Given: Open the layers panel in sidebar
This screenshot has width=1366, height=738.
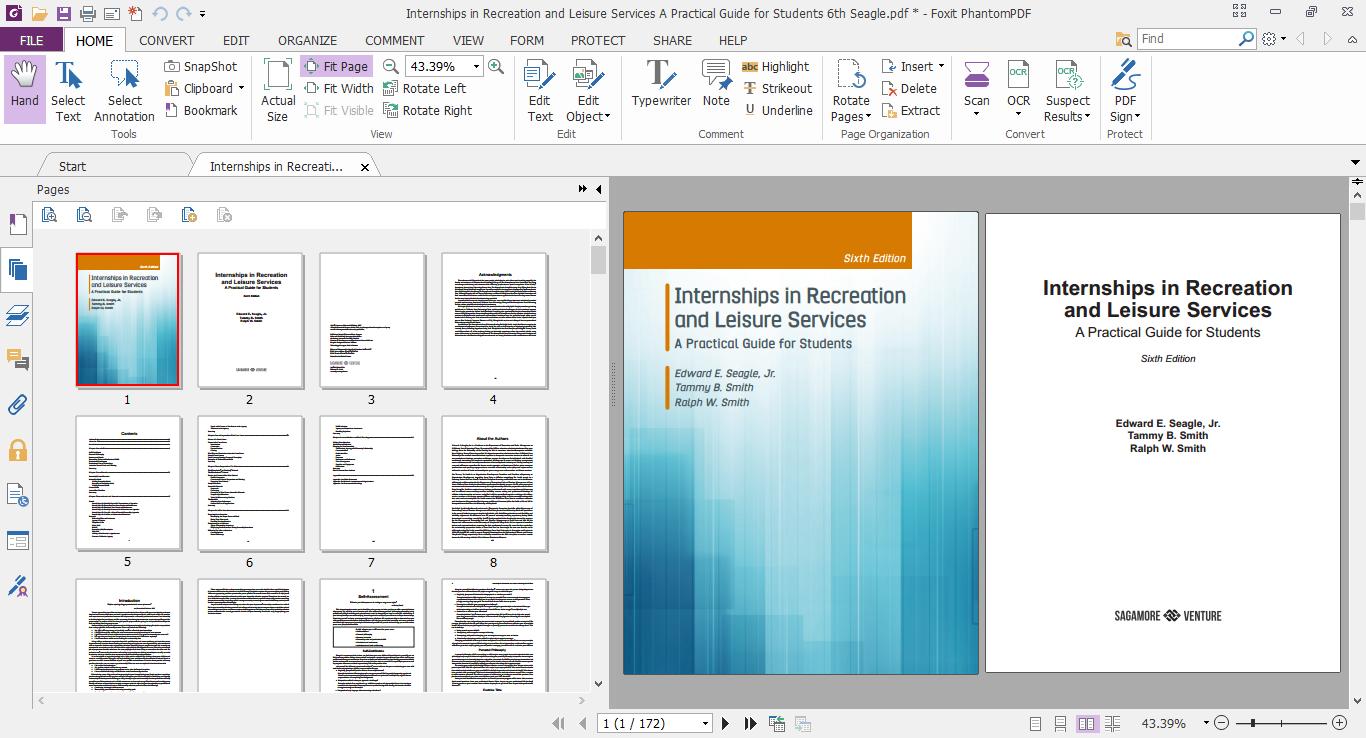Looking at the screenshot, I should tap(17, 315).
